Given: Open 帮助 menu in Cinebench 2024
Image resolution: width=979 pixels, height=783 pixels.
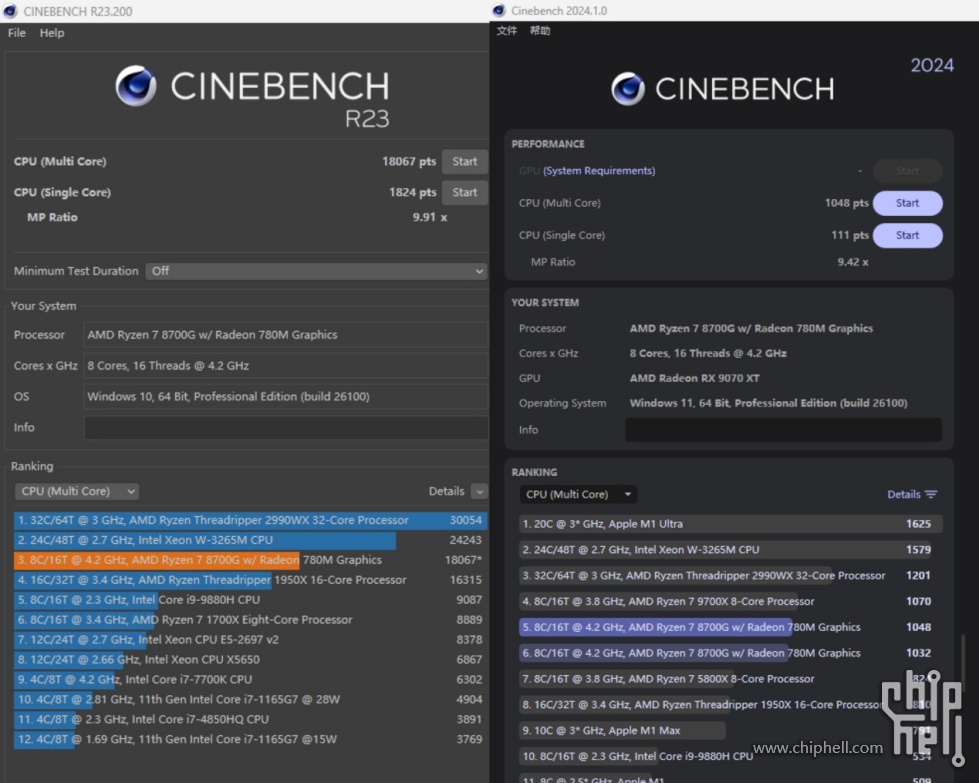Looking at the screenshot, I should pos(540,31).
